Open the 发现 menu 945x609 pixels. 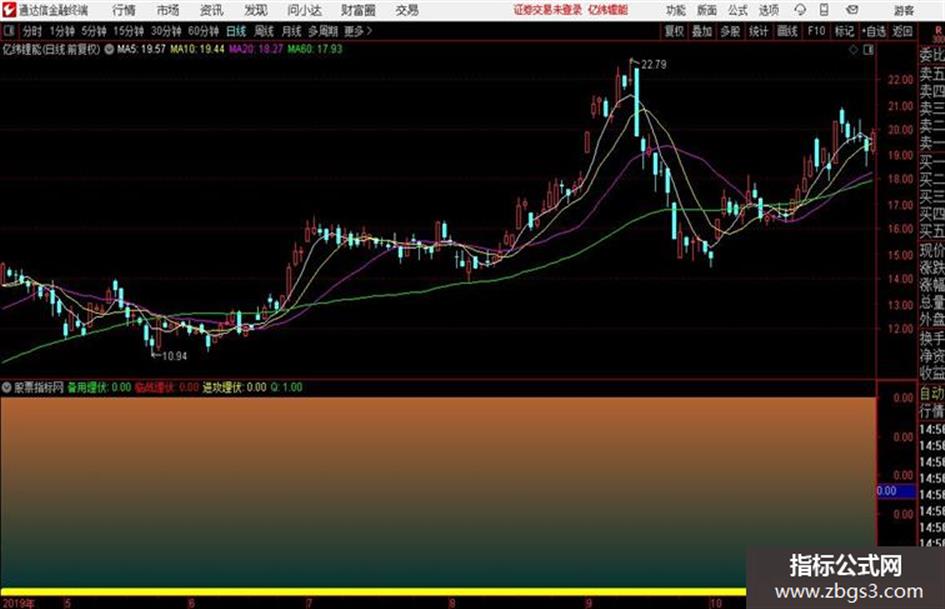(256, 10)
